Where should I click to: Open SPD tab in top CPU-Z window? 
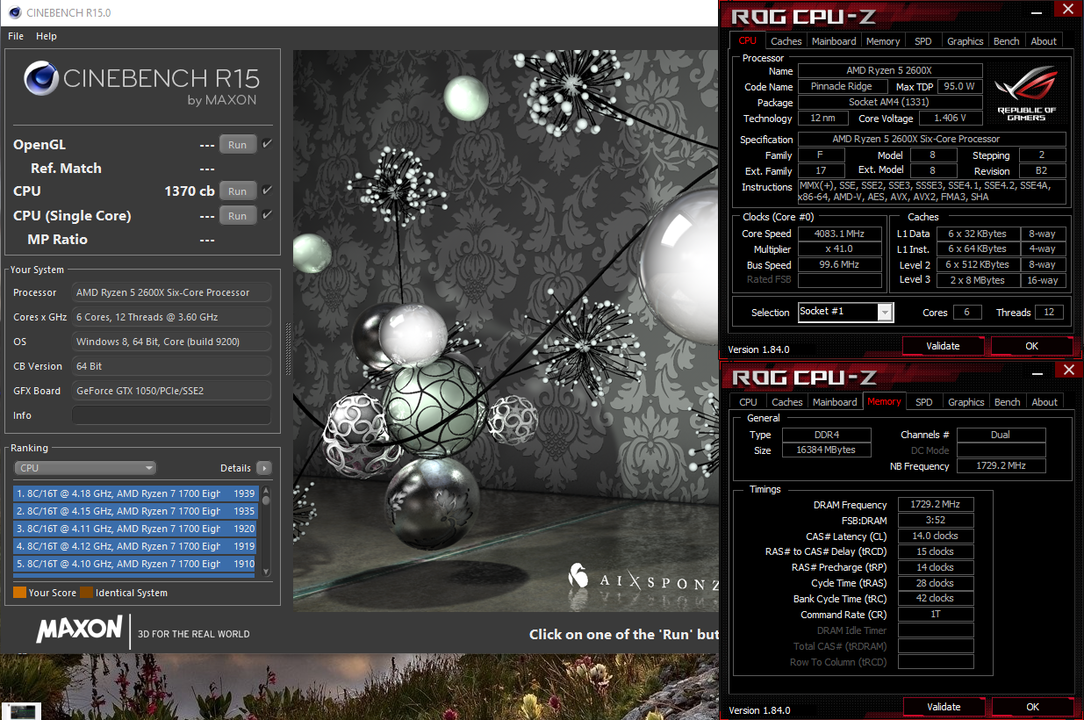click(x=923, y=41)
